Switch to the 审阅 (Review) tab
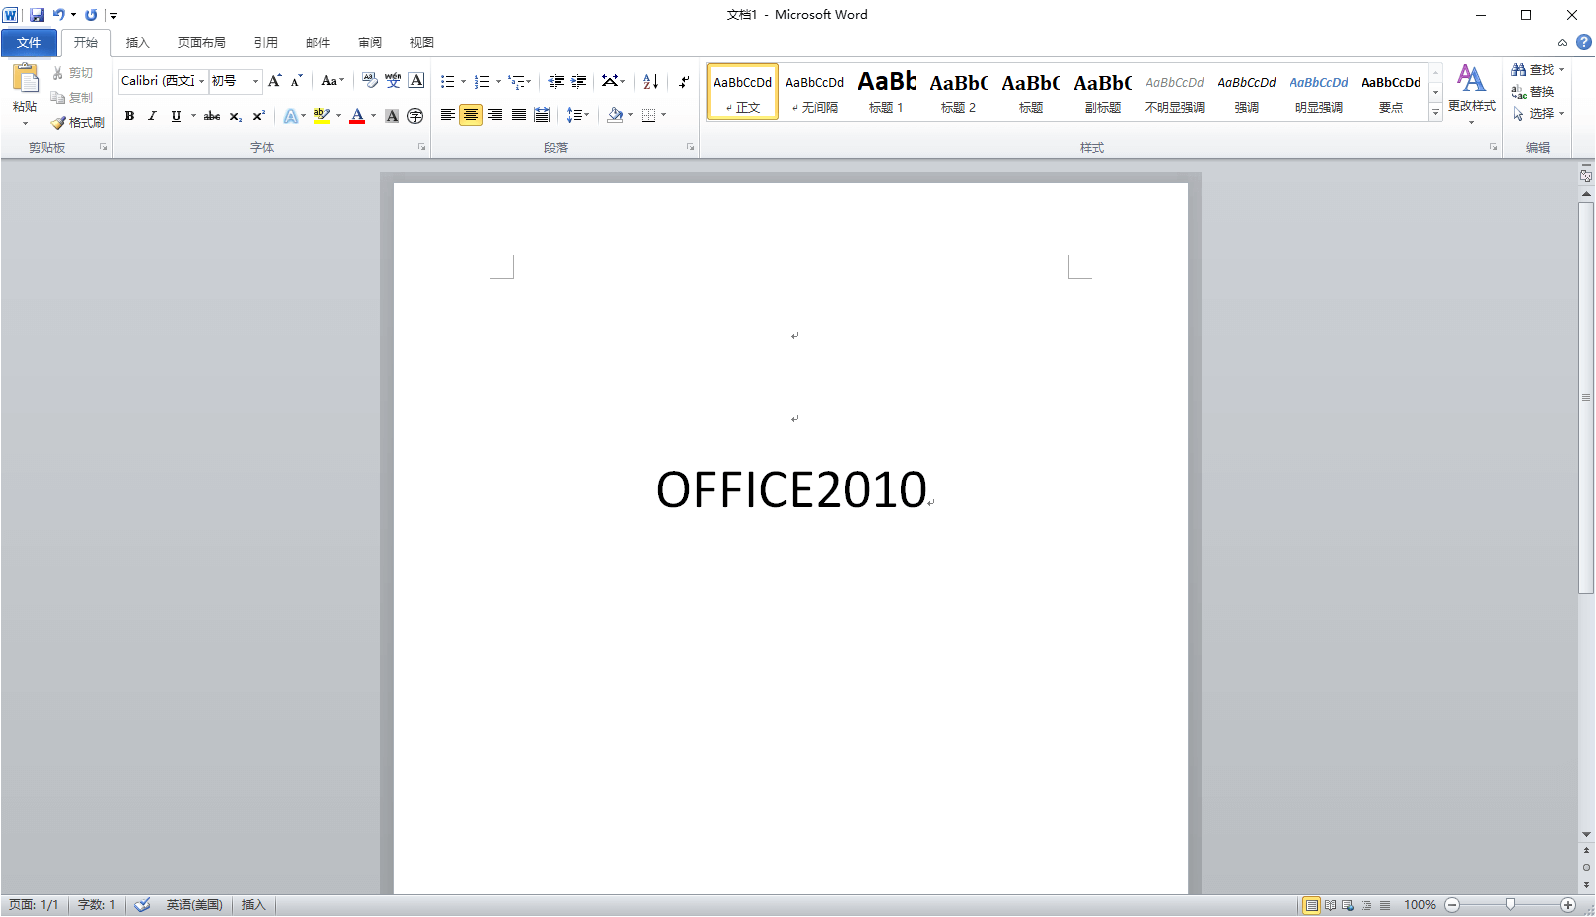The image size is (1596, 917). pos(369,42)
